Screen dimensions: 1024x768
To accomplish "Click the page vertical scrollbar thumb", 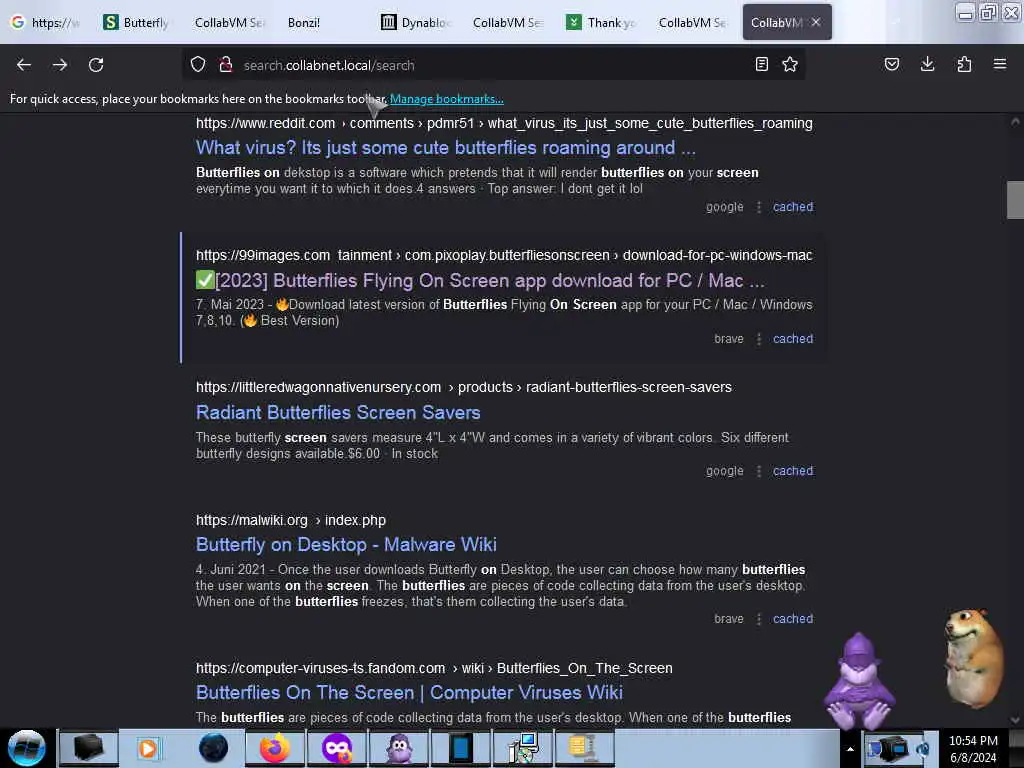I will pyautogui.click(x=1015, y=200).
